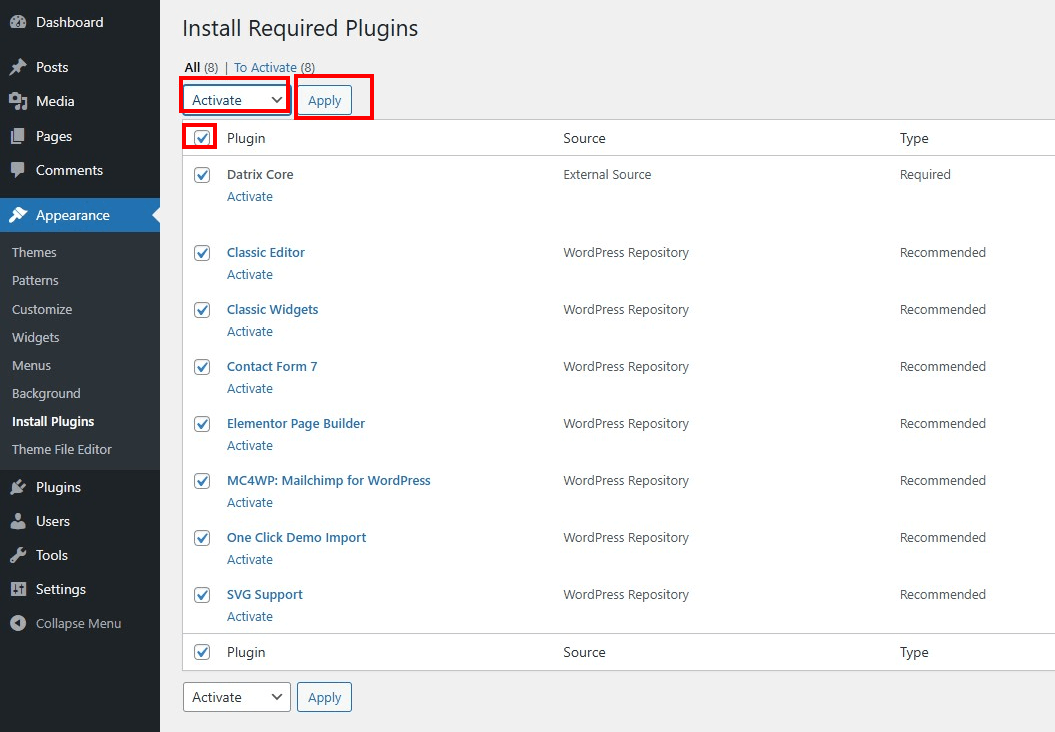This screenshot has width=1055, height=732.
Task: Go to Patterns submenu
Action: (x=35, y=281)
